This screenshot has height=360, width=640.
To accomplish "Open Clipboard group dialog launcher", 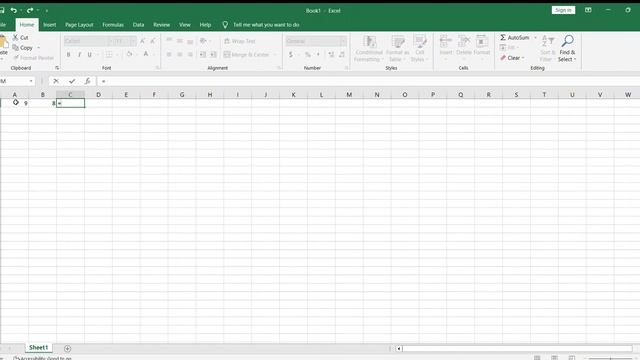I will pyautogui.click(x=57, y=68).
